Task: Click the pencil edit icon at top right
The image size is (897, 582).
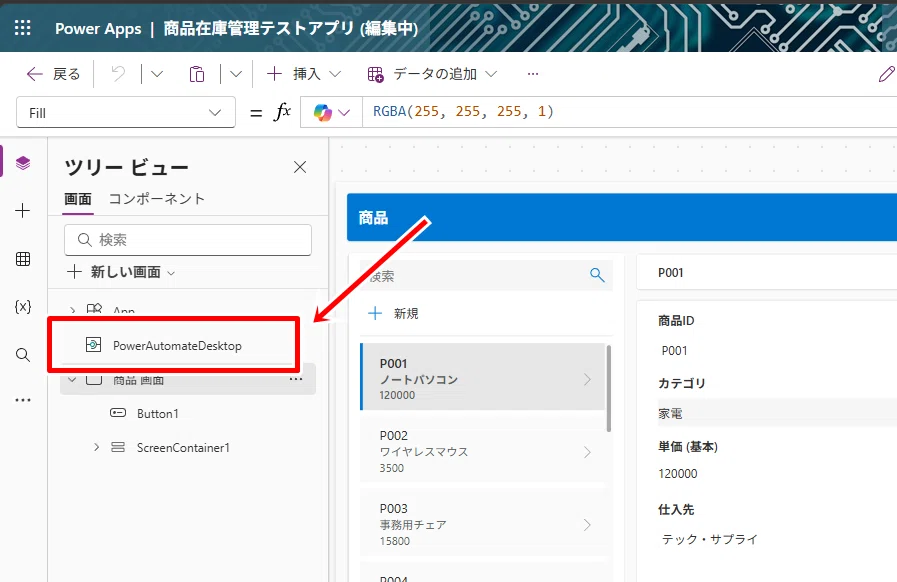Action: [x=886, y=74]
